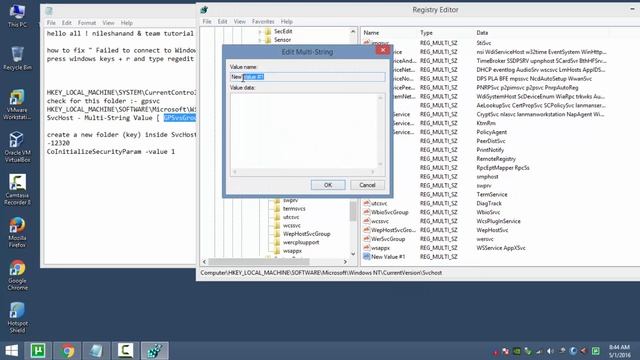Open Registry Editor Help menu

pos(287,22)
